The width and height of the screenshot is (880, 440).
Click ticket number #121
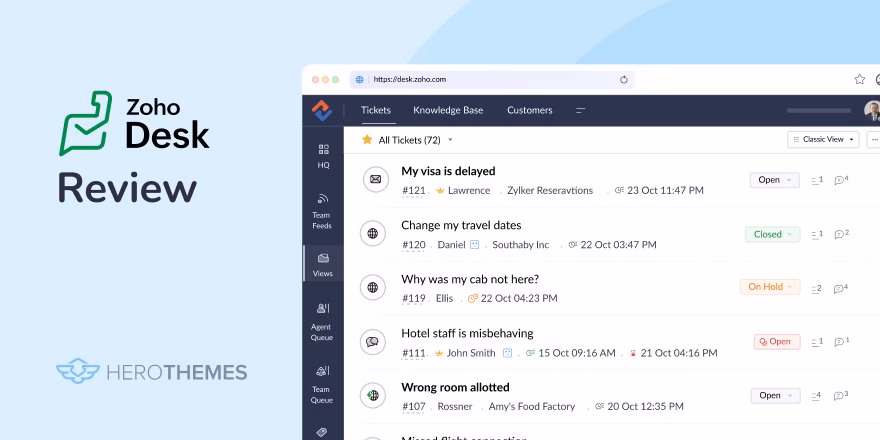tap(414, 191)
